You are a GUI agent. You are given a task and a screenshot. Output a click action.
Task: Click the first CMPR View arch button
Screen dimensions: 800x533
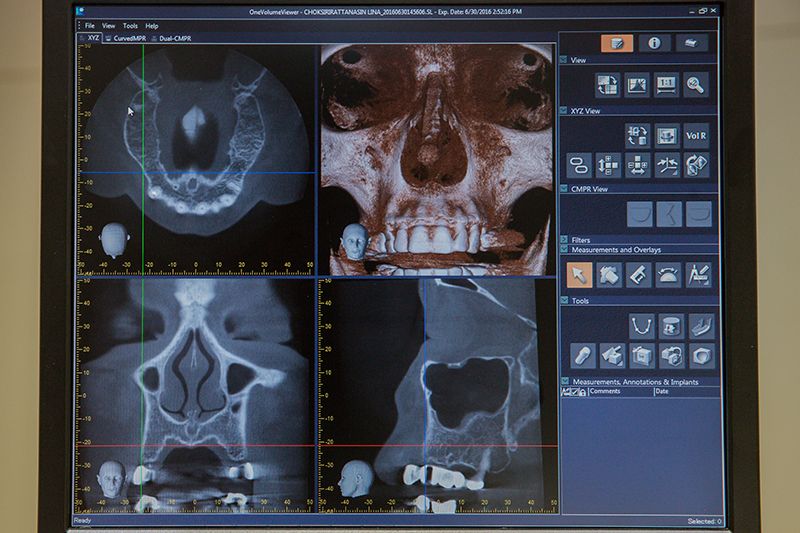coord(639,214)
